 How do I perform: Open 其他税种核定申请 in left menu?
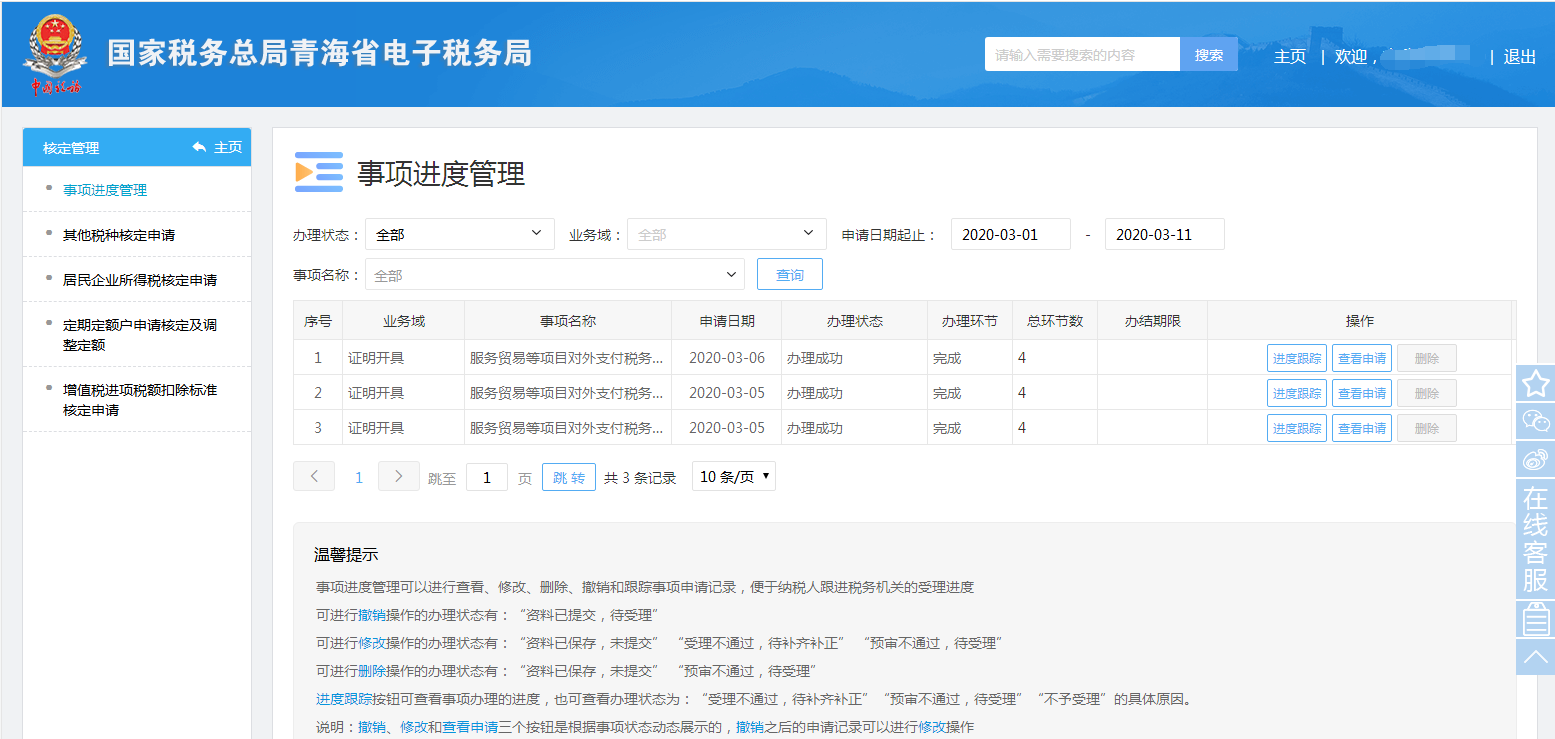(119, 235)
